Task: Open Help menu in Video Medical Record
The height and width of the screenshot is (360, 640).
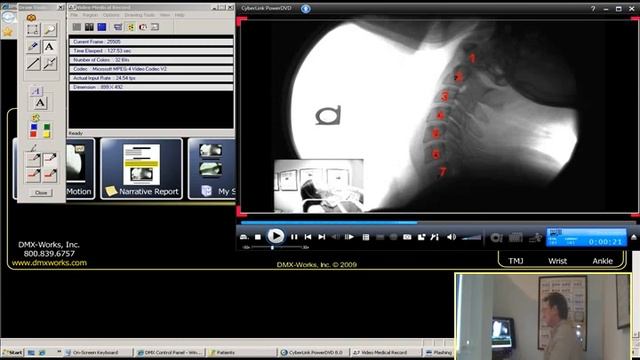Action: point(179,15)
